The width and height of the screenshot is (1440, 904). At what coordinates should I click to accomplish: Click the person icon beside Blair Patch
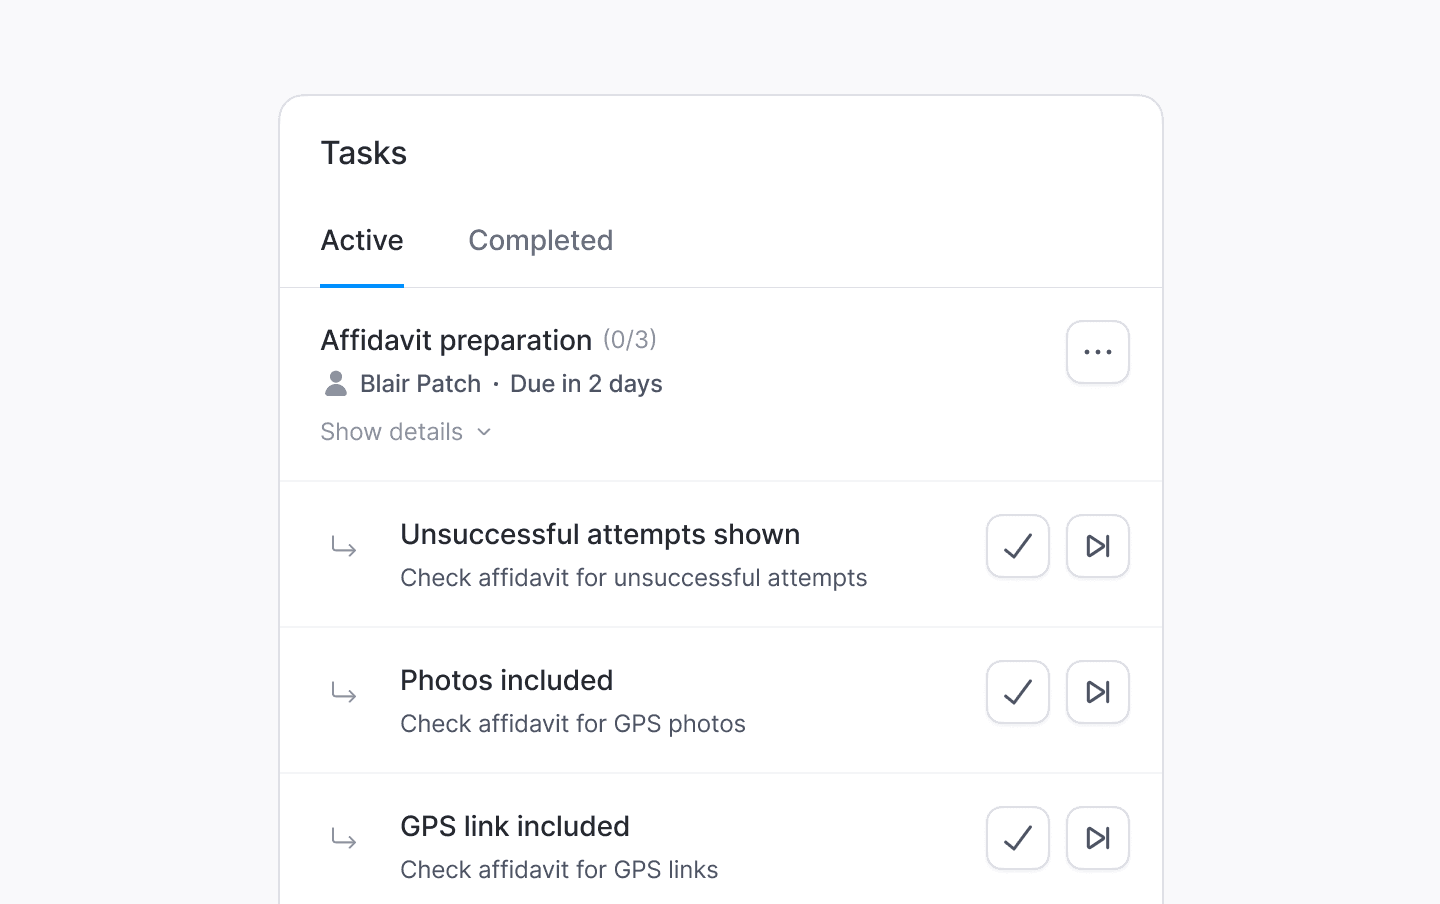click(x=336, y=383)
